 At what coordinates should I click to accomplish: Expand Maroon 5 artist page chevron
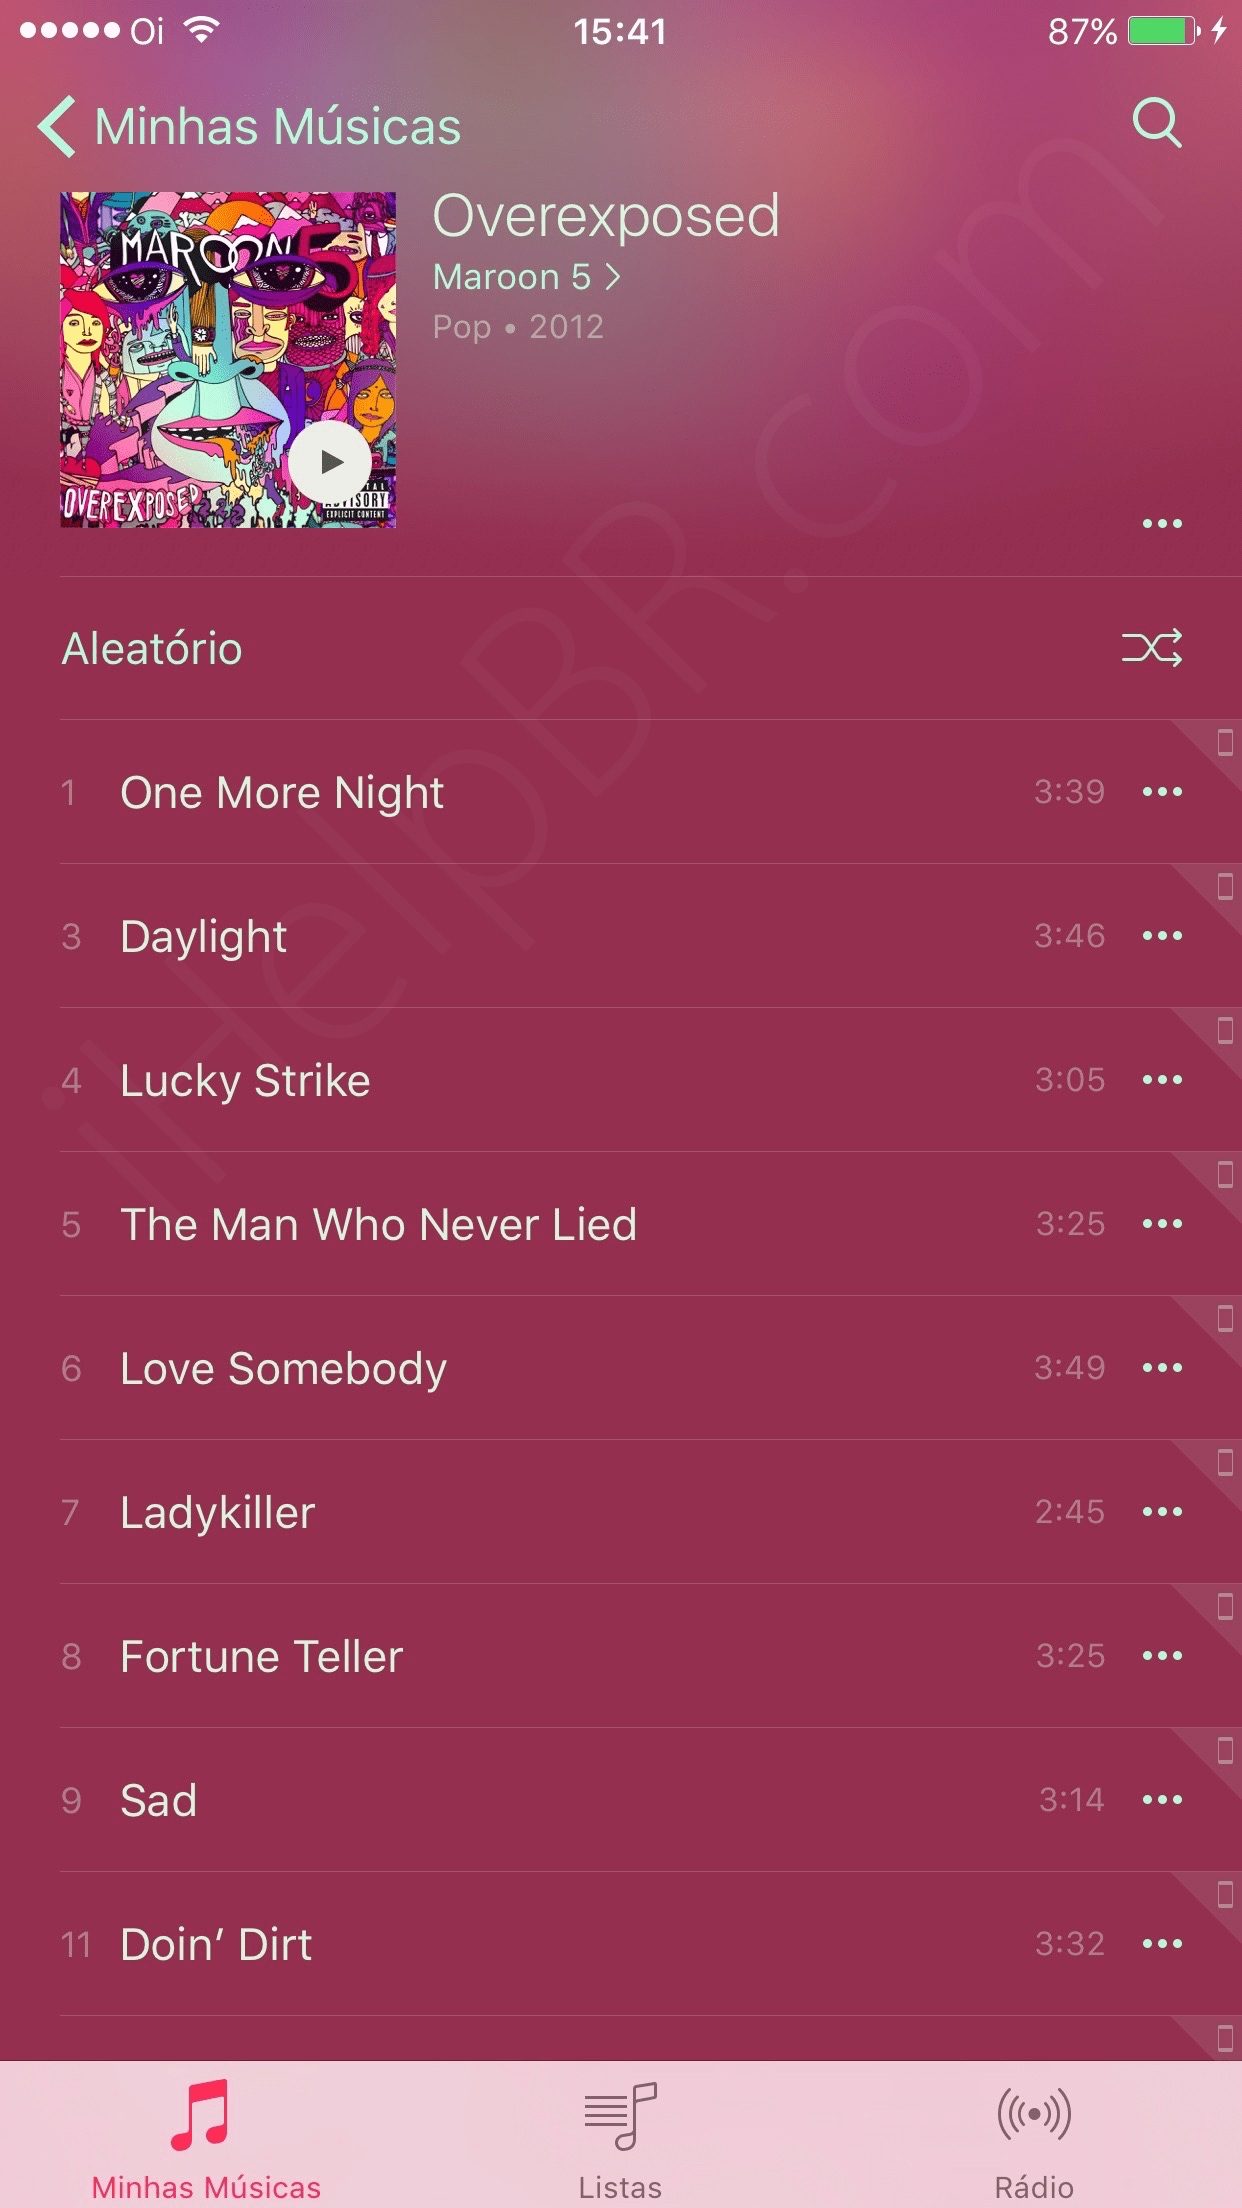tap(613, 277)
